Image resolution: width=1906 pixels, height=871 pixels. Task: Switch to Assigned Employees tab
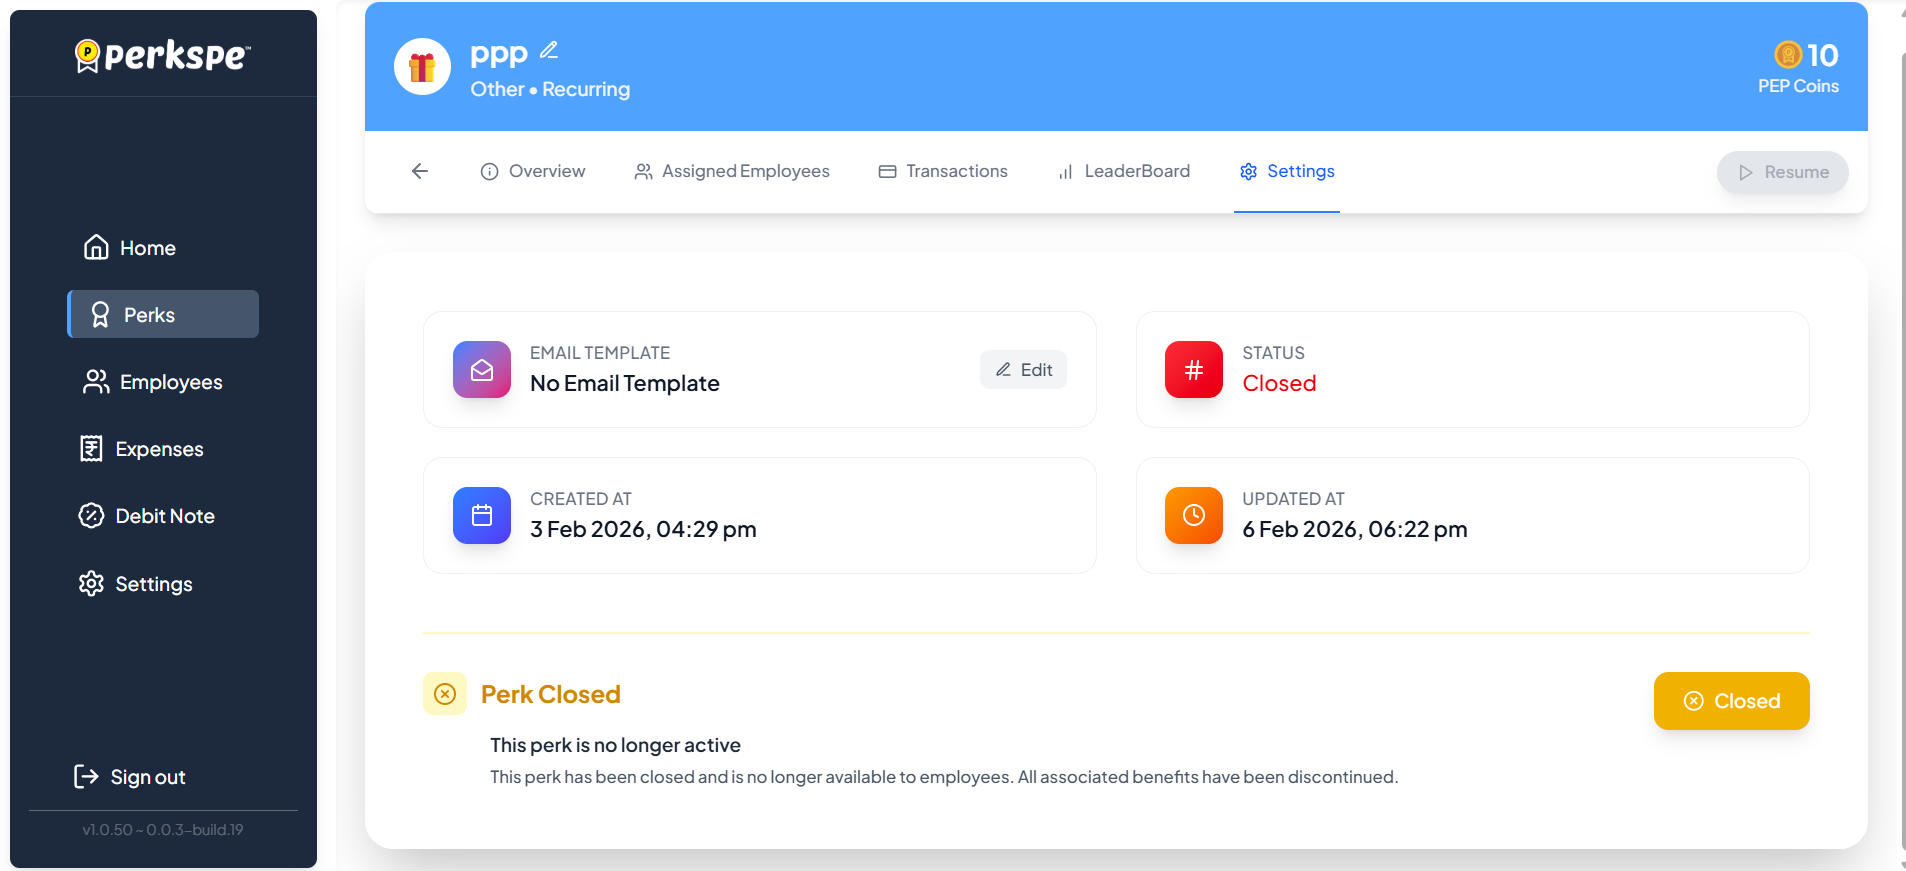point(732,171)
